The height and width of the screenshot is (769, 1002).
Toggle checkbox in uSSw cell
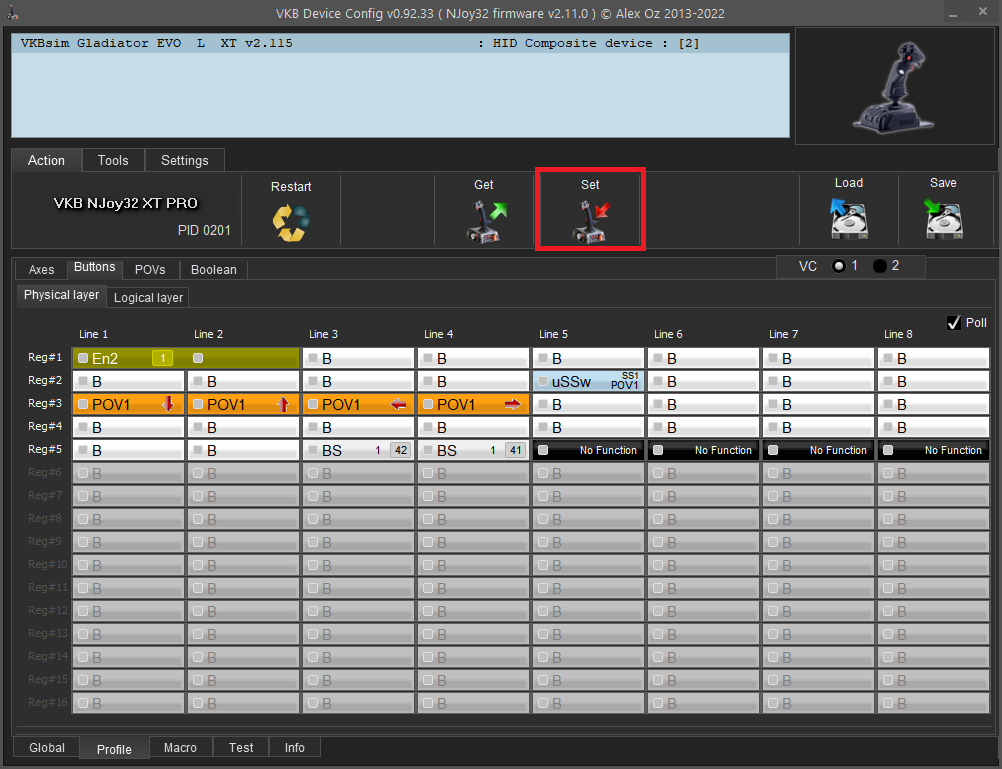click(543, 381)
